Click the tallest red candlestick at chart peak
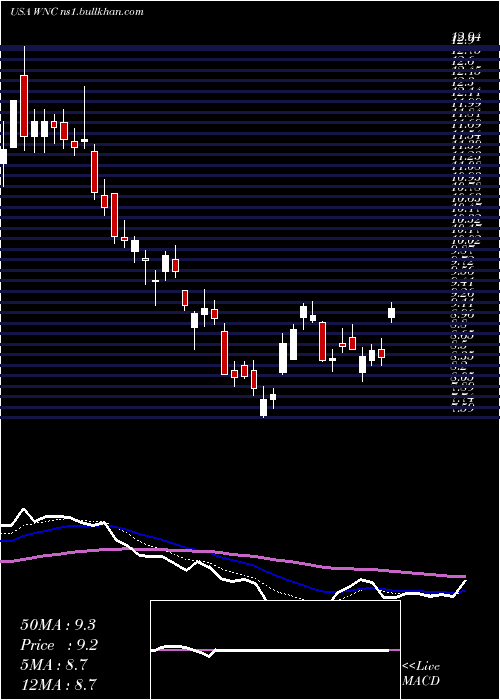 tap(24, 106)
